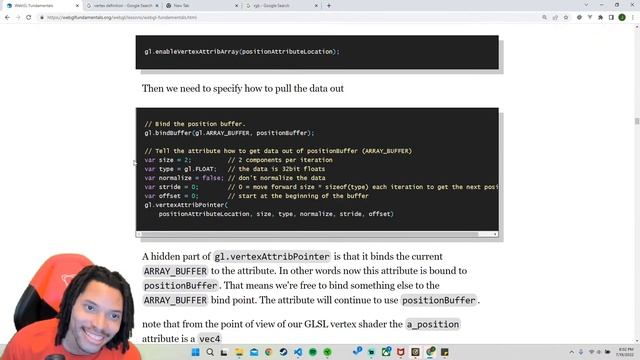Open Task View on the taskbar
Image resolution: width=640 pixels, height=360 pixels.
point(224,352)
